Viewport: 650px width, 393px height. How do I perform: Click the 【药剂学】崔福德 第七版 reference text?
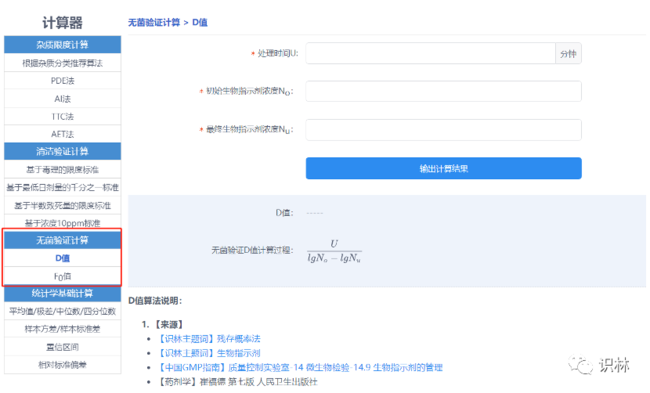point(237,381)
